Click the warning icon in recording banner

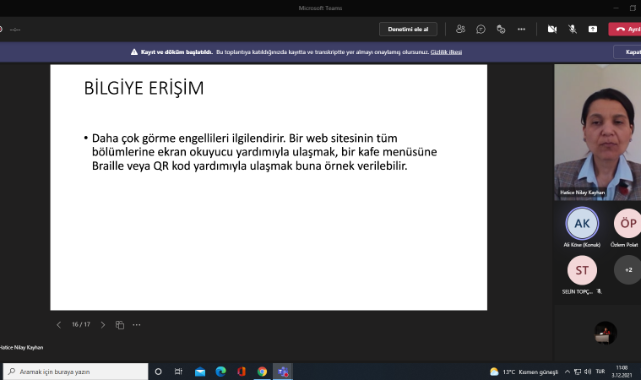(x=134, y=52)
